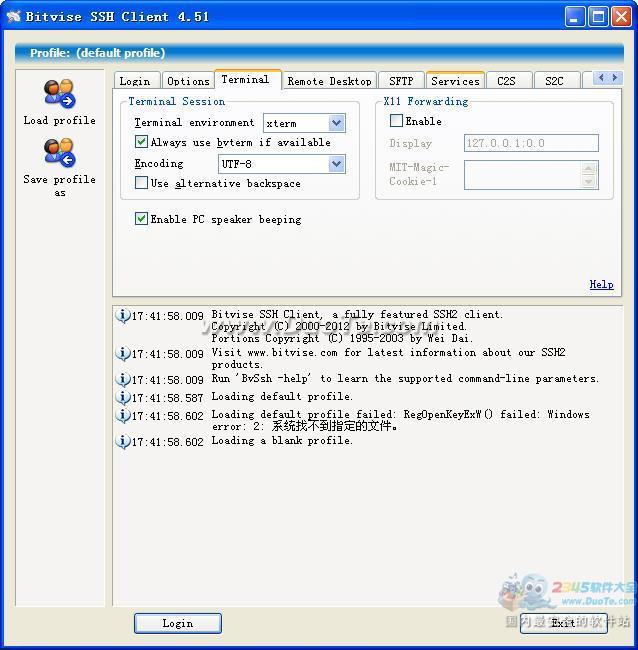Enable Use alternative backspace option
Image resolution: width=638 pixels, height=650 pixels.
(141, 183)
